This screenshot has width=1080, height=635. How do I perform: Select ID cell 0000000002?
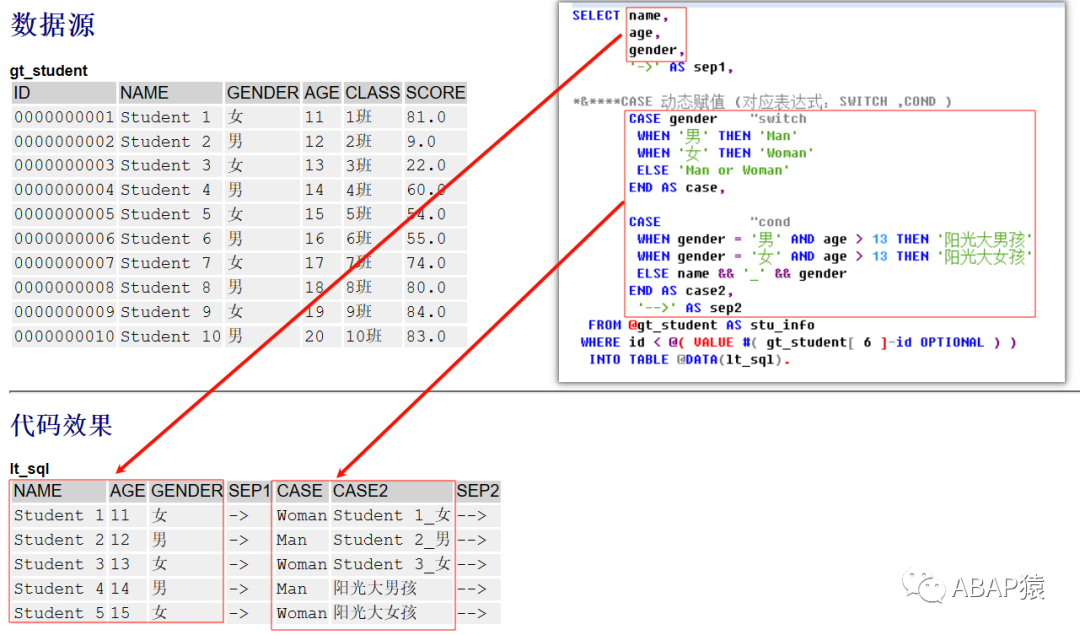(64, 142)
